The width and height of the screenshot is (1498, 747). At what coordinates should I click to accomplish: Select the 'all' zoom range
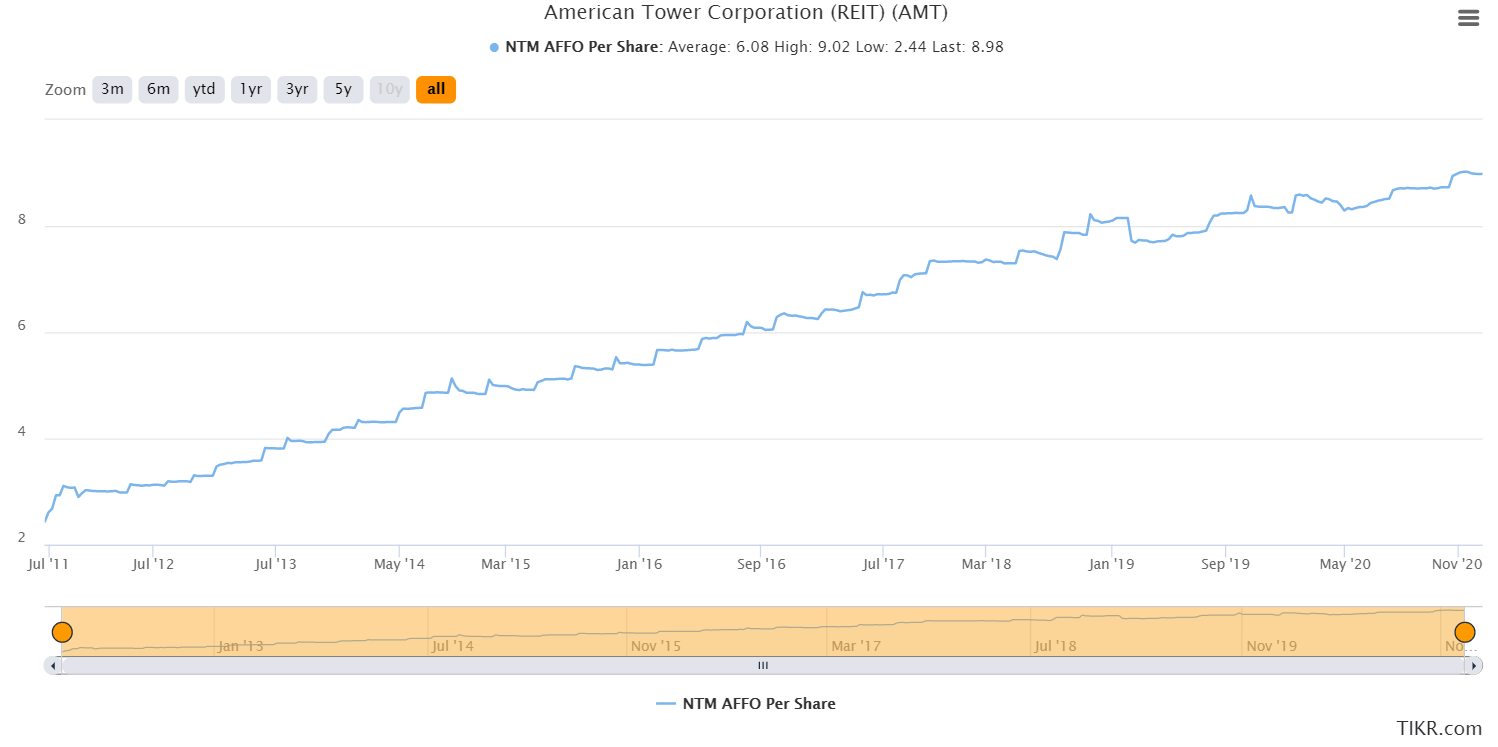[436, 89]
